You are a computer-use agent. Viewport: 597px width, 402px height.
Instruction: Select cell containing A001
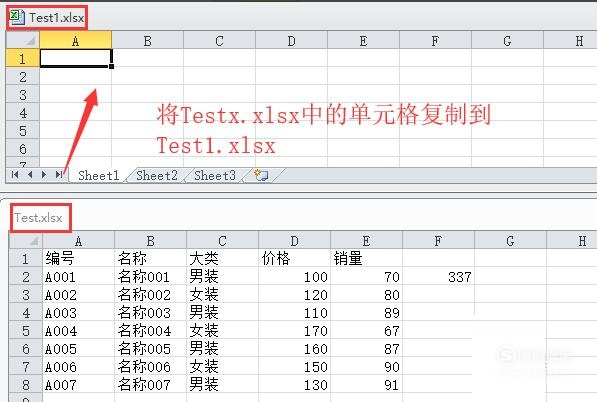(x=78, y=276)
